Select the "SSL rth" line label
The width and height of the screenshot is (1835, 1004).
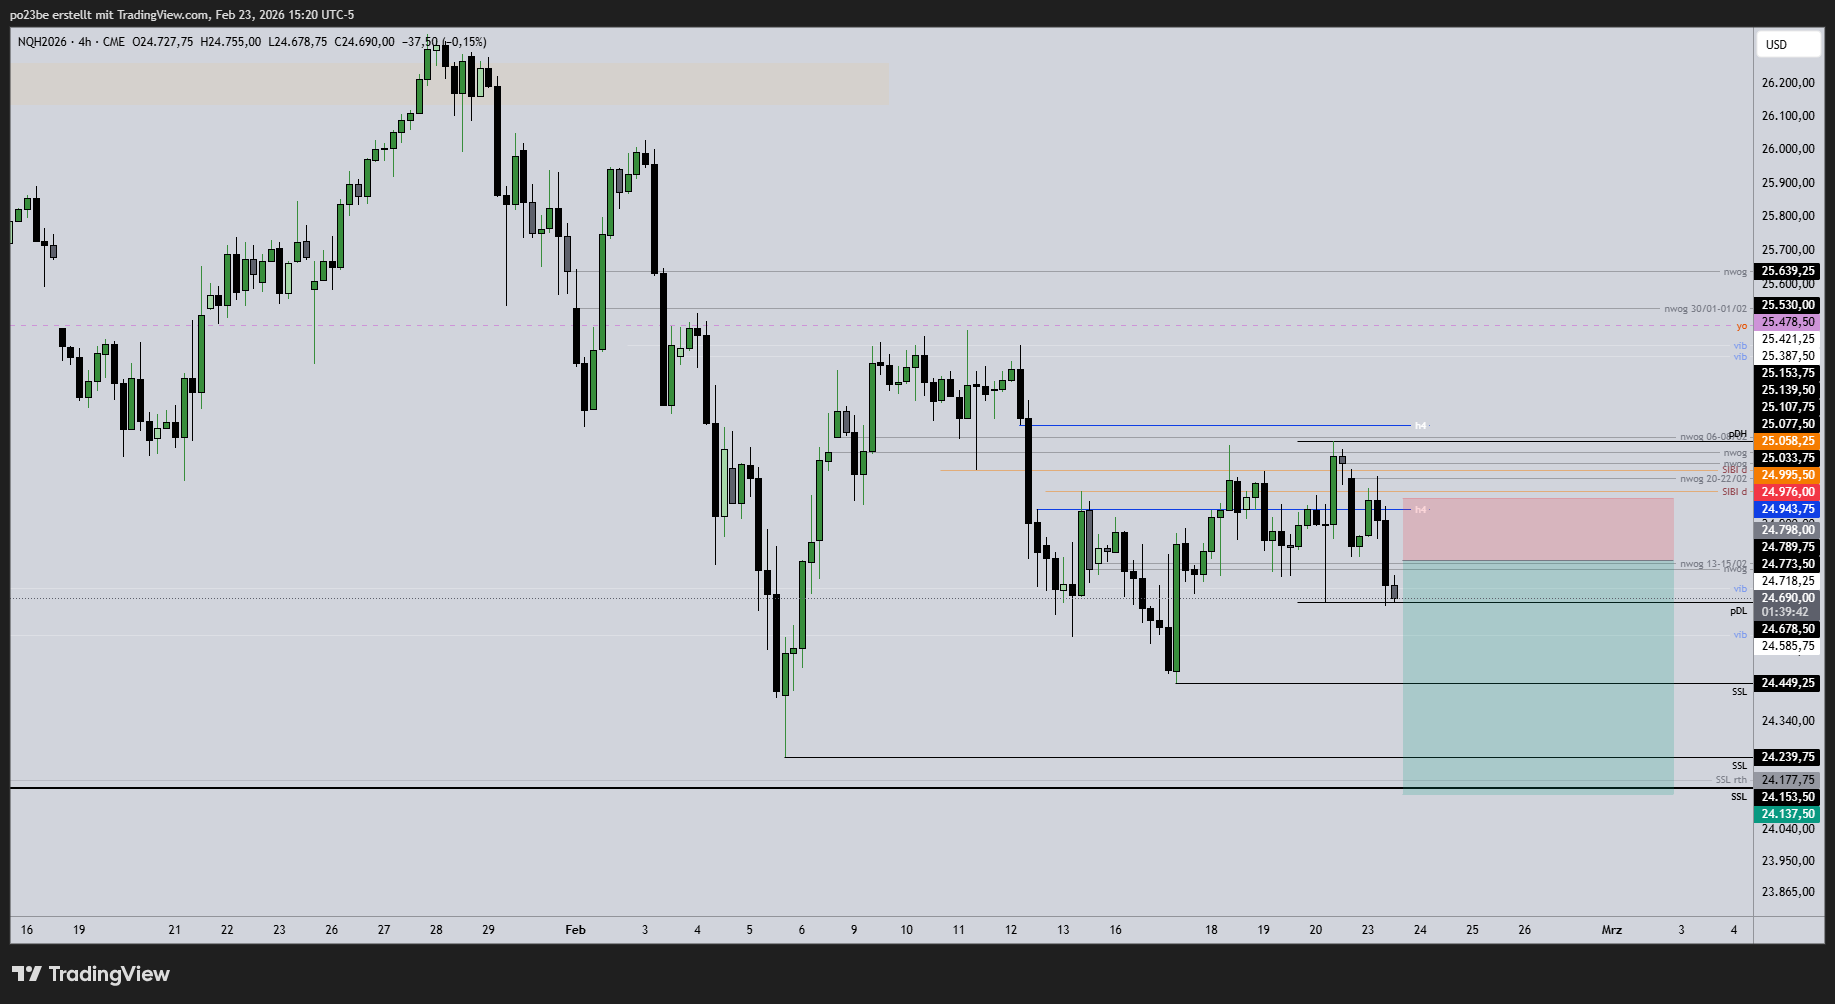[x=1731, y=780]
